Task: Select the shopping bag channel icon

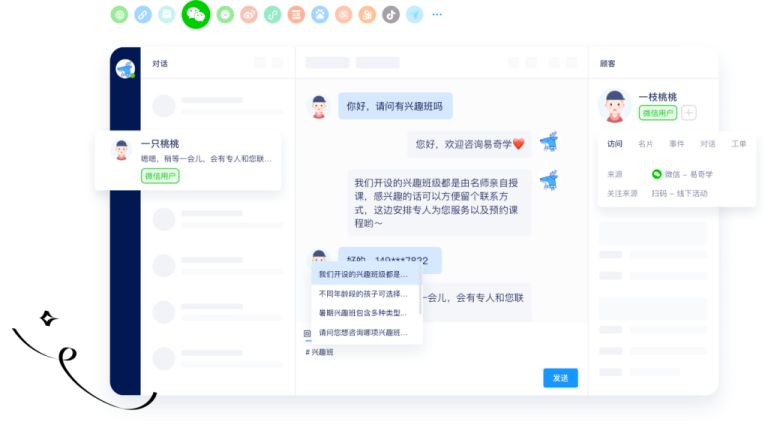Action: (167, 15)
